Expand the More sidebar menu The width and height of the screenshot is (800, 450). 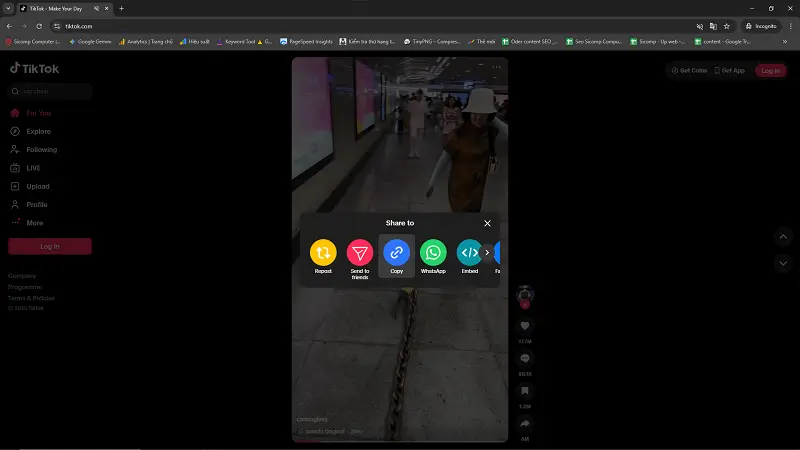coord(27,223)
